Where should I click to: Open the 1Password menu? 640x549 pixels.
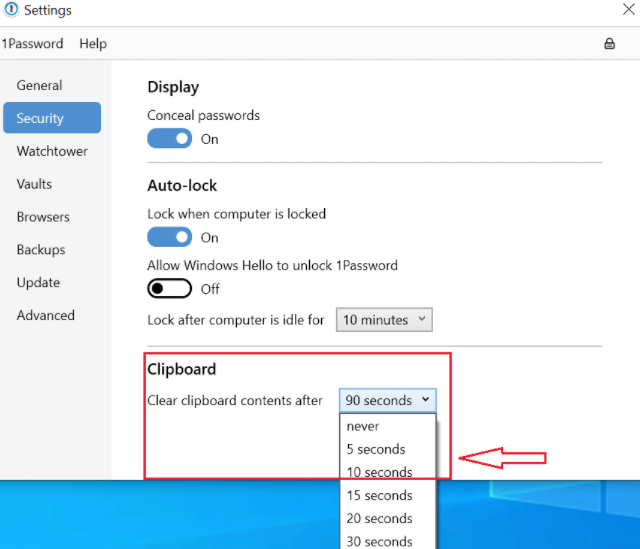pyautogui.click(x=32, y=44)
